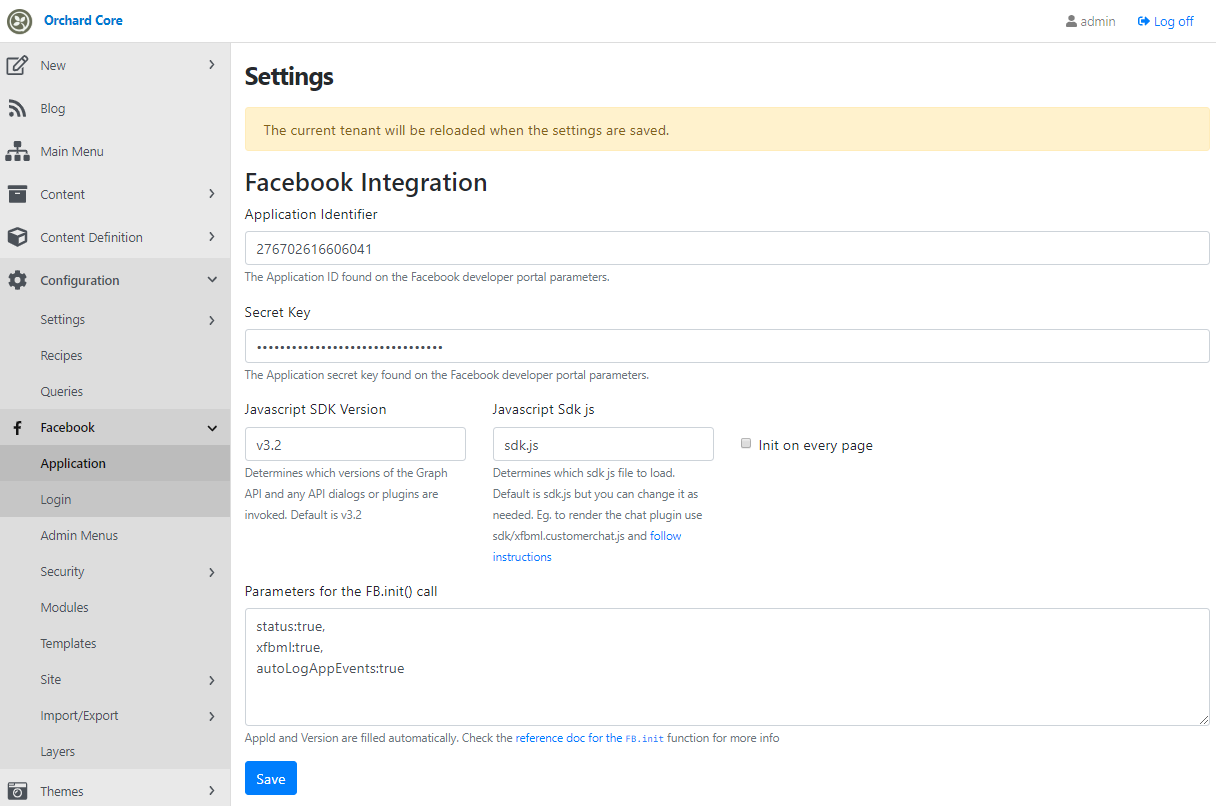Expand the Site submenu chevron
1216x806 pixels.
212,680
